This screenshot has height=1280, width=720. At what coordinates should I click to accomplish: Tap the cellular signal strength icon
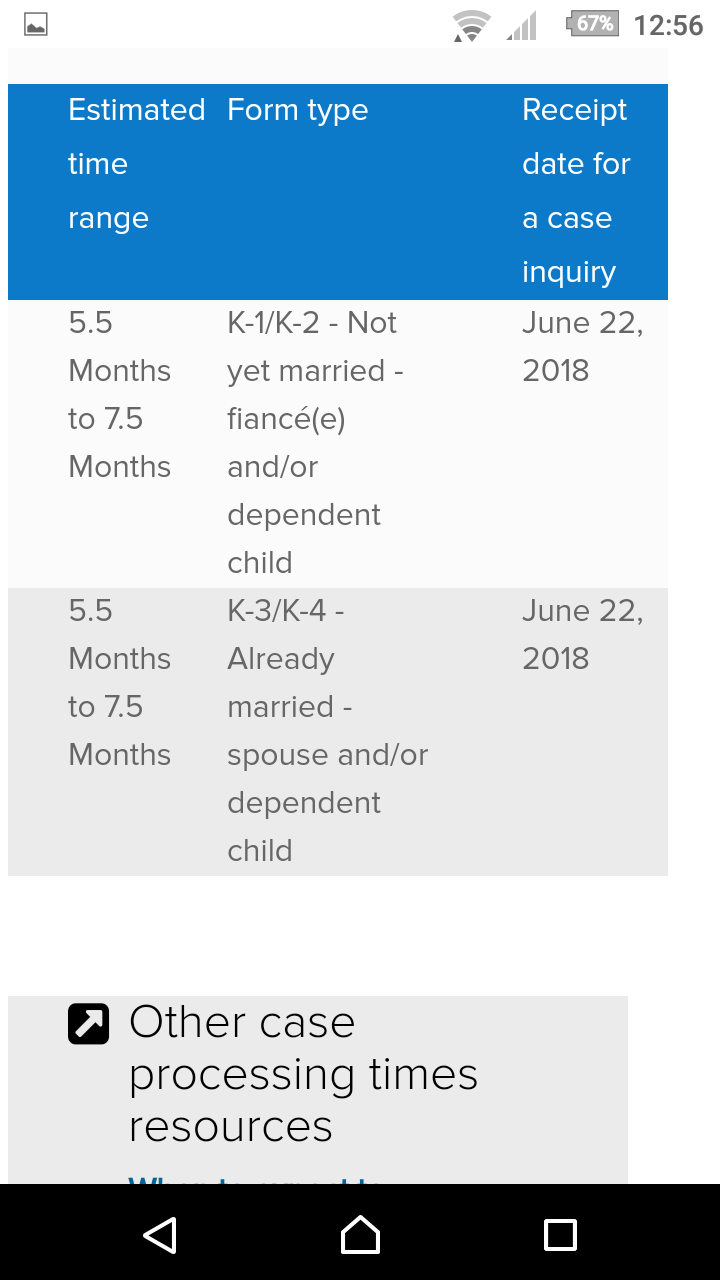click(521, 25)
